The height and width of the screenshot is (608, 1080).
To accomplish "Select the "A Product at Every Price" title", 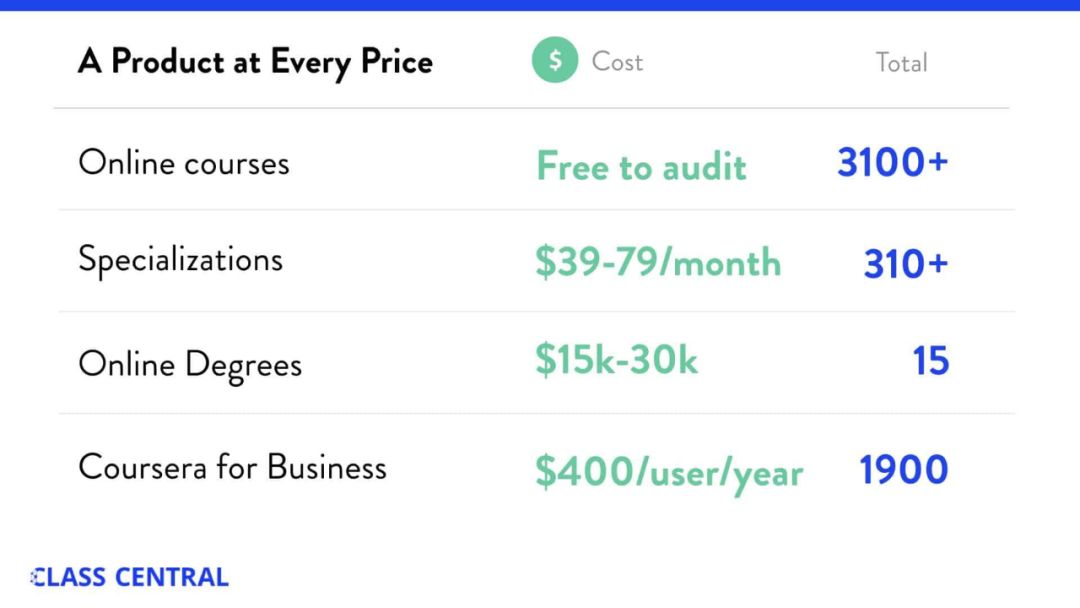I will pos(255,62).
